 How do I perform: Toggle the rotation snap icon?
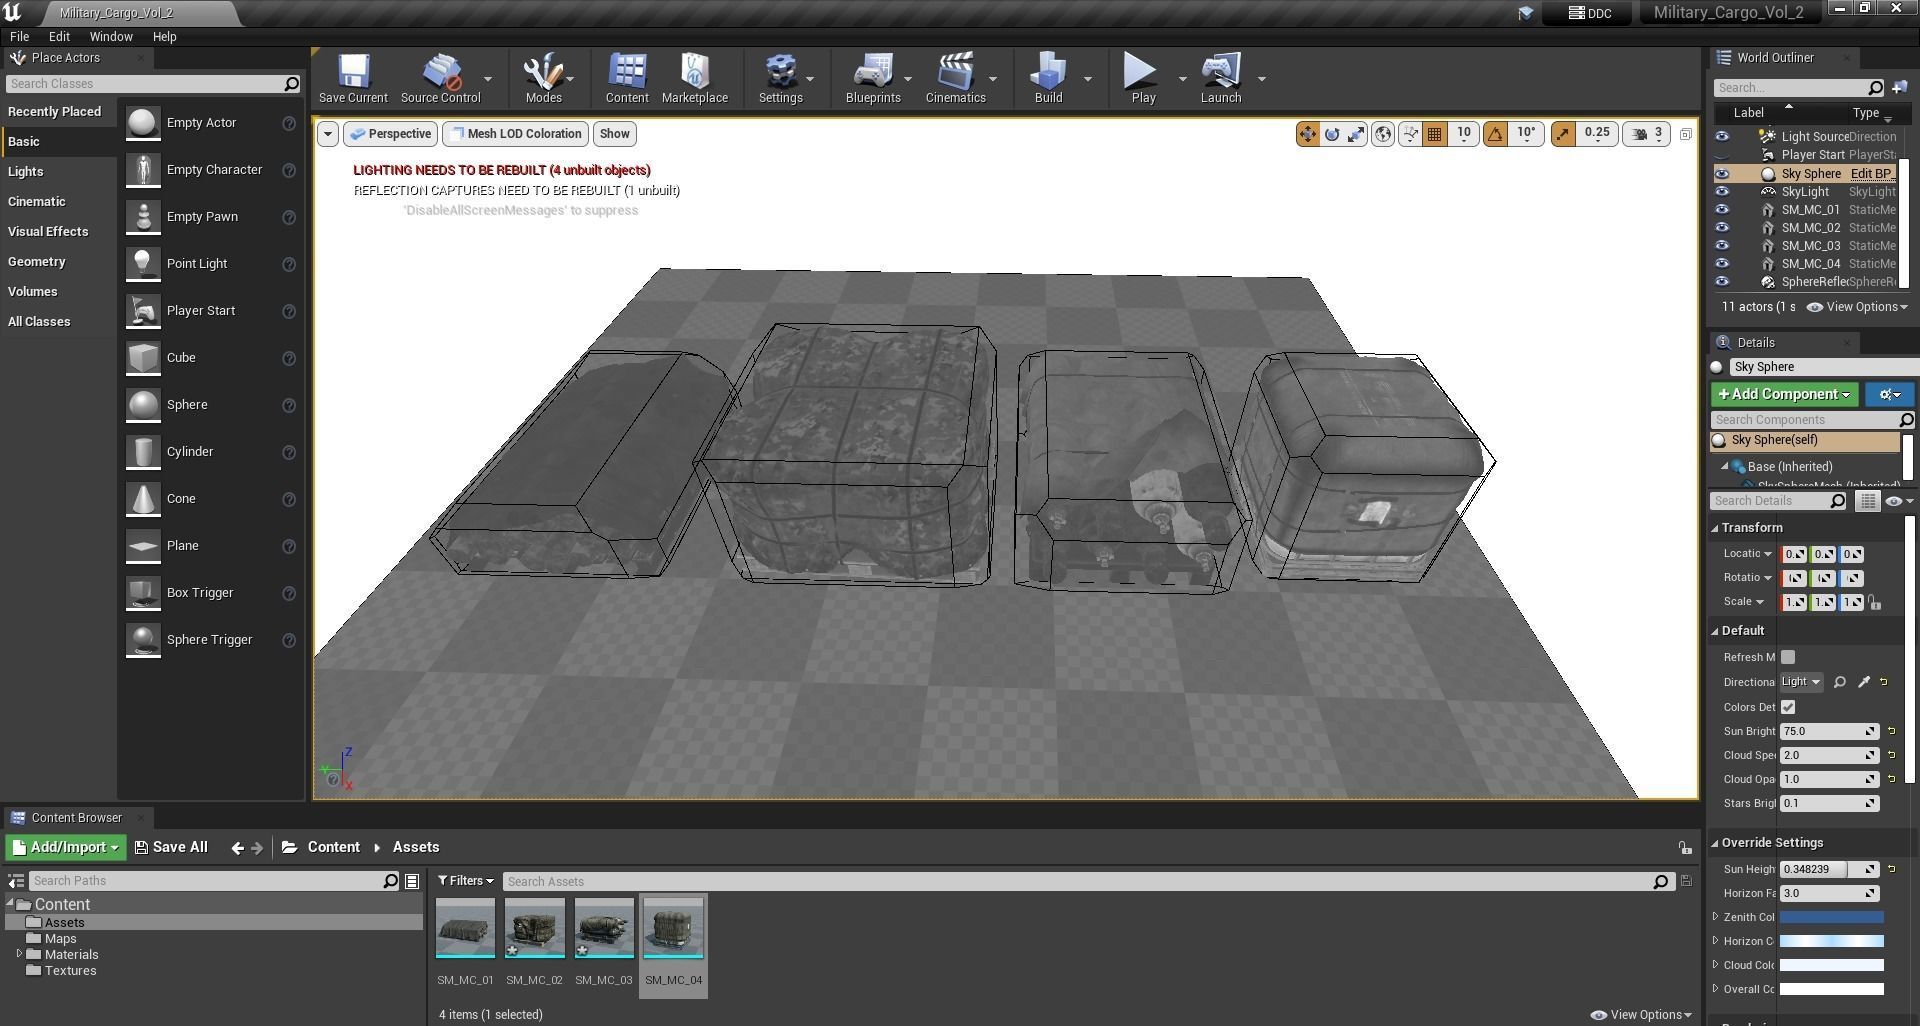1495,134
